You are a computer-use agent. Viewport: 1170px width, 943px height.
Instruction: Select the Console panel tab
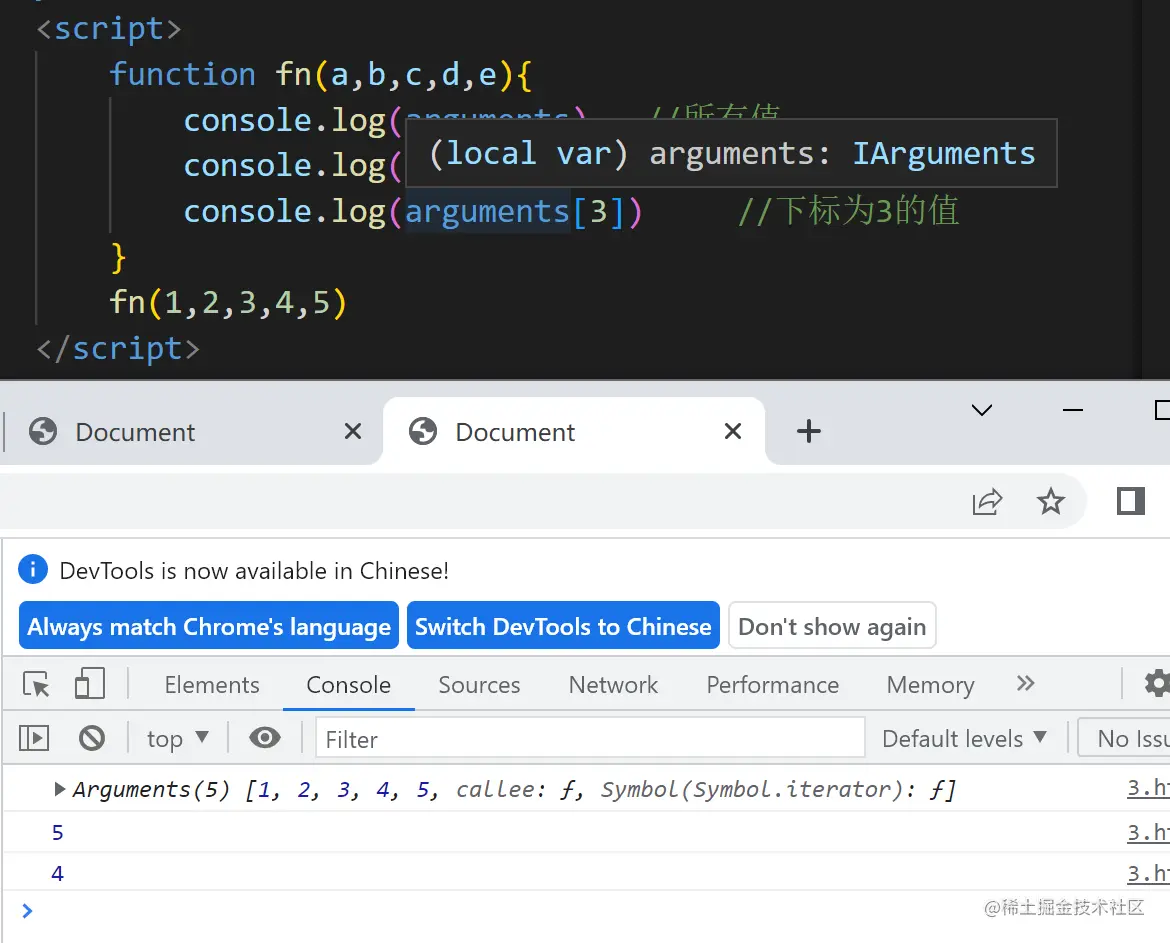coord(348,685)
